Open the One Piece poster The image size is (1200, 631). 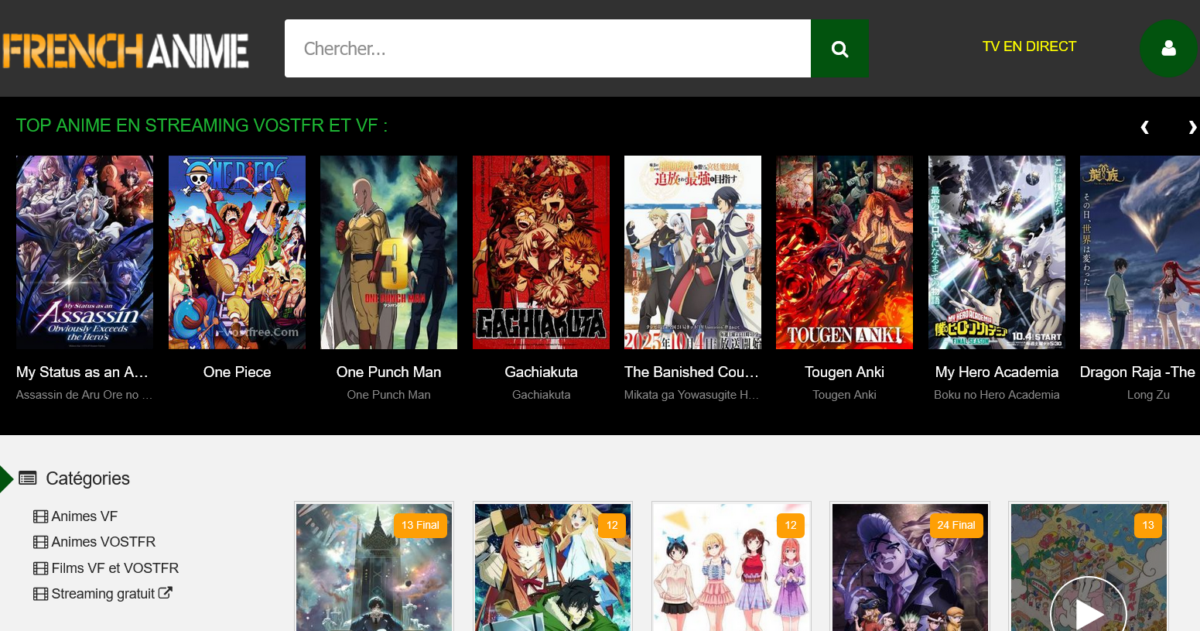pos(237,252)
